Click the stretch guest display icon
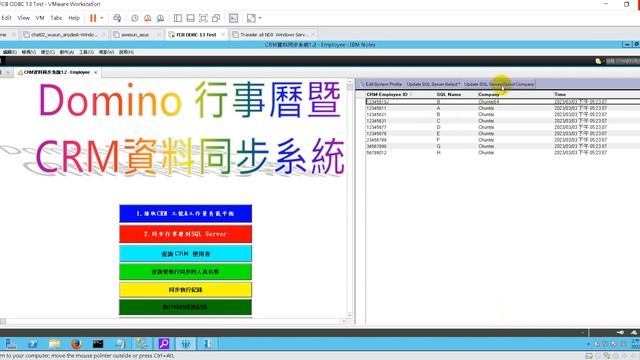 (251, 18)
